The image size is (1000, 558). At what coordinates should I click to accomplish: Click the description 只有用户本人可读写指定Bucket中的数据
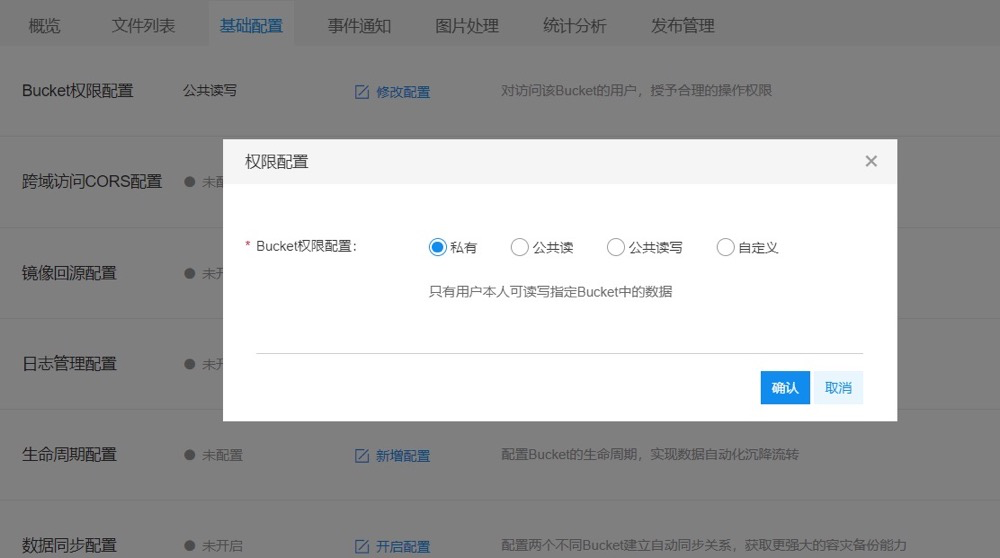pyautogui.click(x=550, y=291)
